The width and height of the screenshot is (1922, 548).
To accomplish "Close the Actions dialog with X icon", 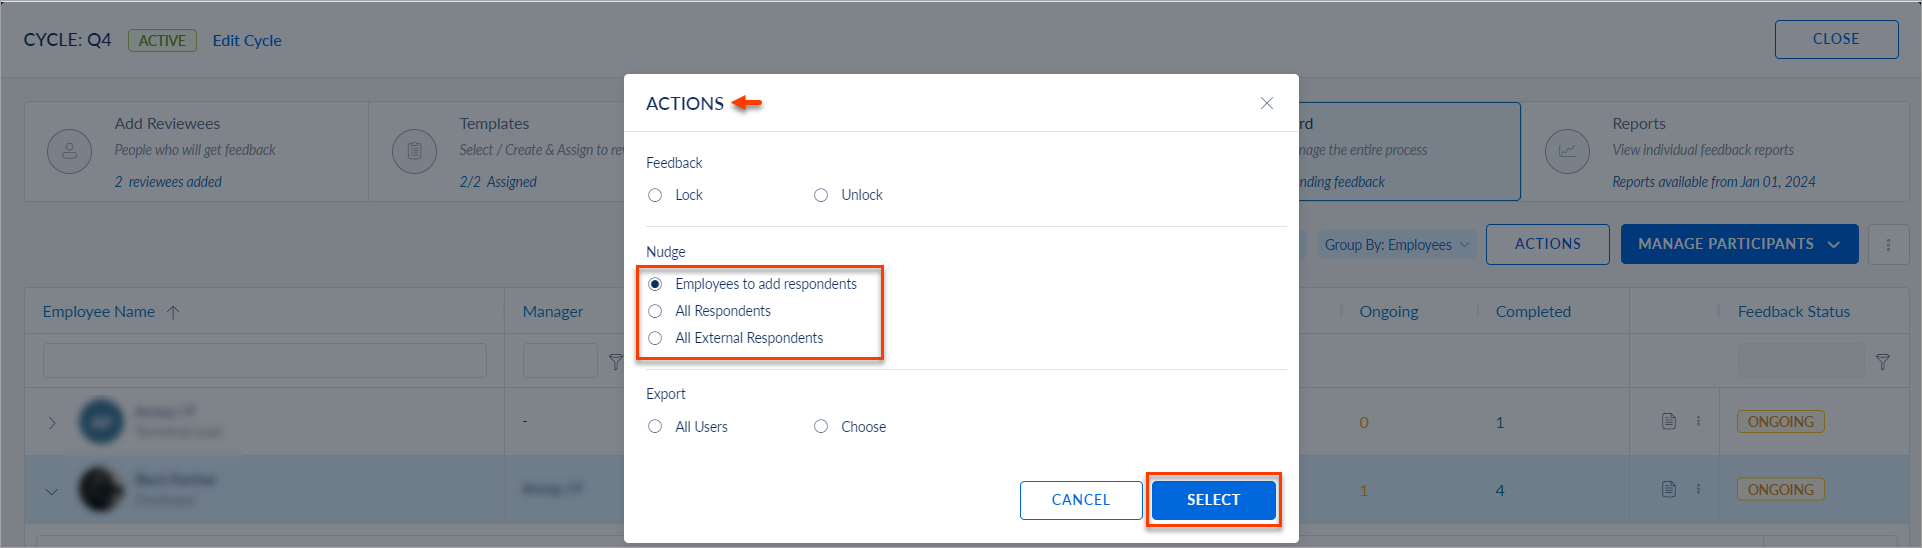I will coord(1266,103).
